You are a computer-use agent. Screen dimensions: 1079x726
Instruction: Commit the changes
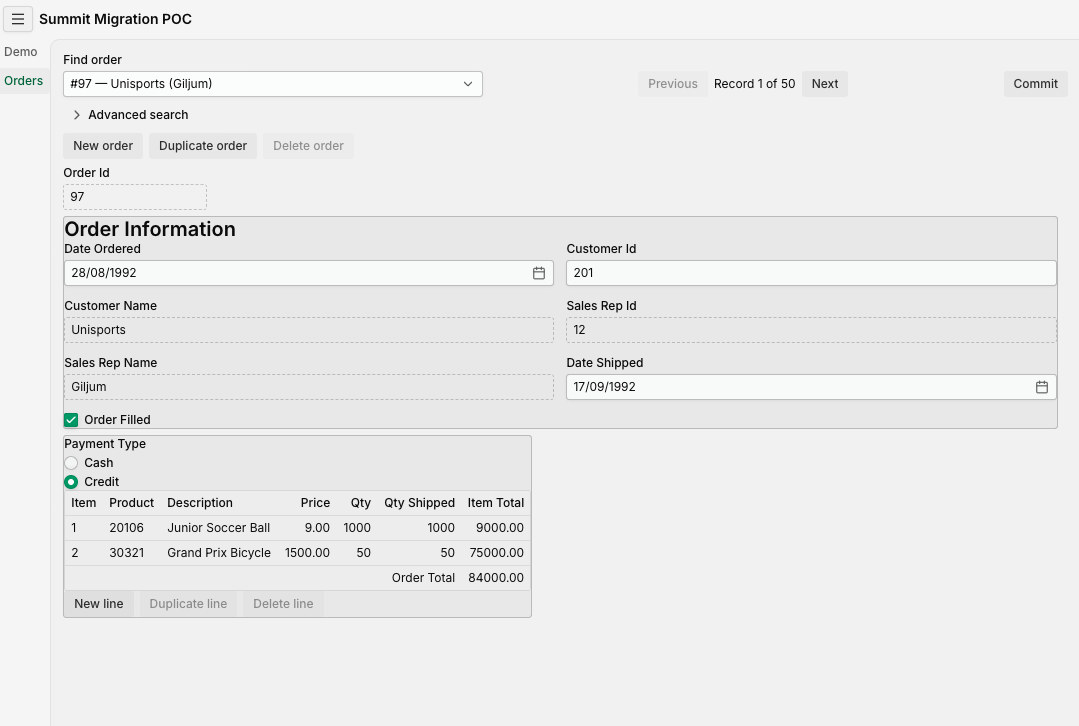[x=1035, y=84]
